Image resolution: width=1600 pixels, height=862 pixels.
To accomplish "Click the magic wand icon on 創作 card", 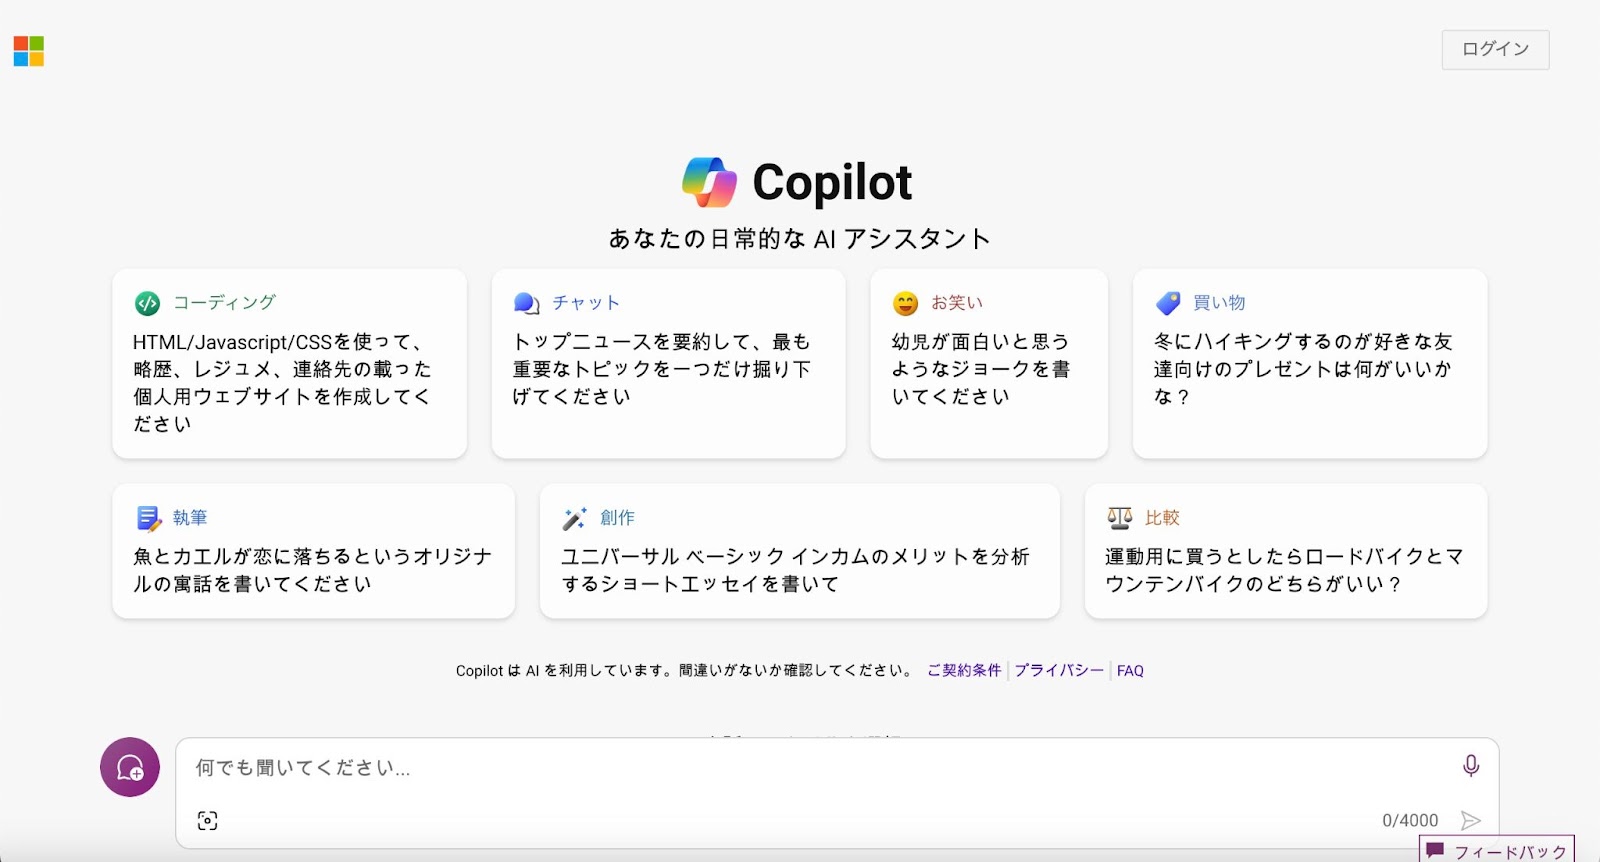I will [574, 518].
